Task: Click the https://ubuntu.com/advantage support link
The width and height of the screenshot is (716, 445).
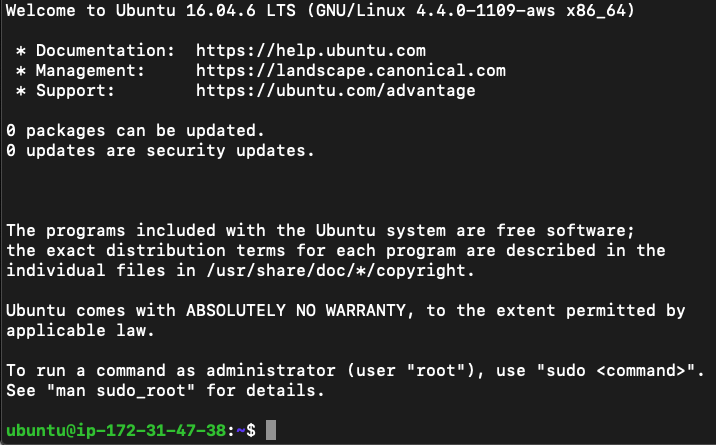Action: (335, 90)
